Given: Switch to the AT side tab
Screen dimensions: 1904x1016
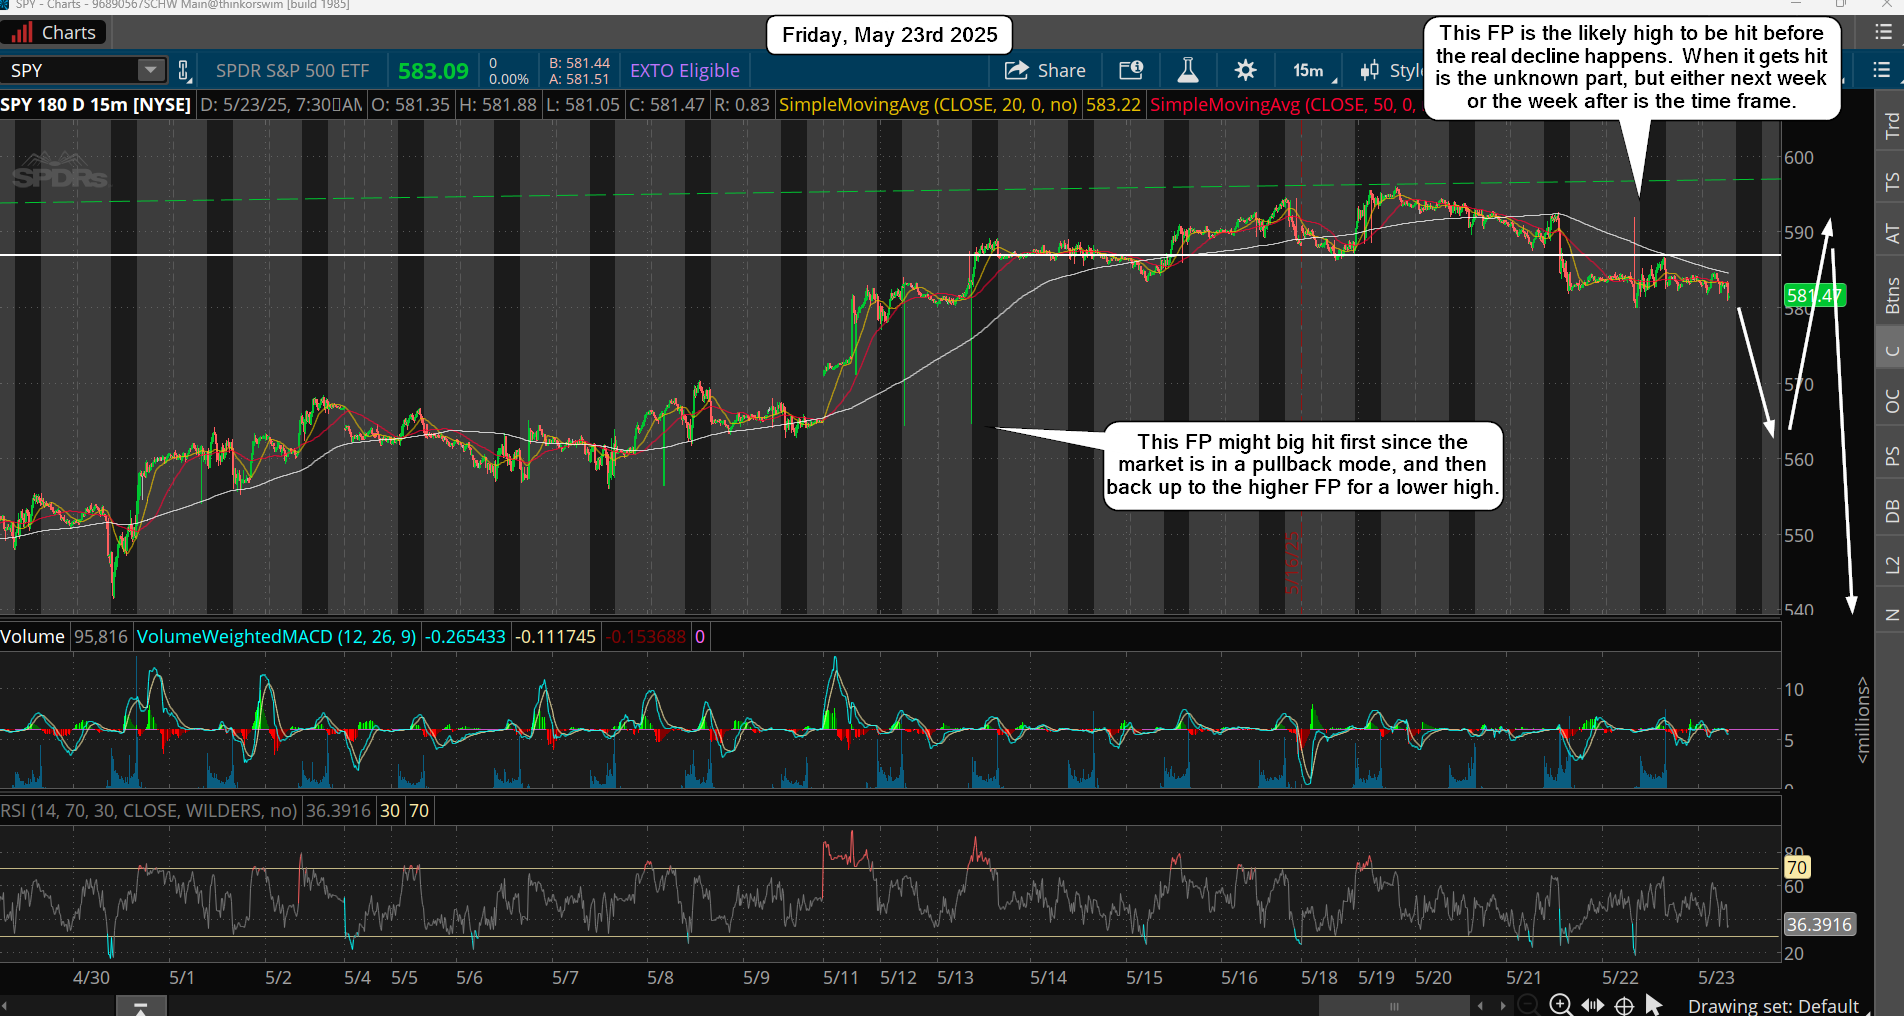Looking at the screenshot, I should [x=1891, y=234].
